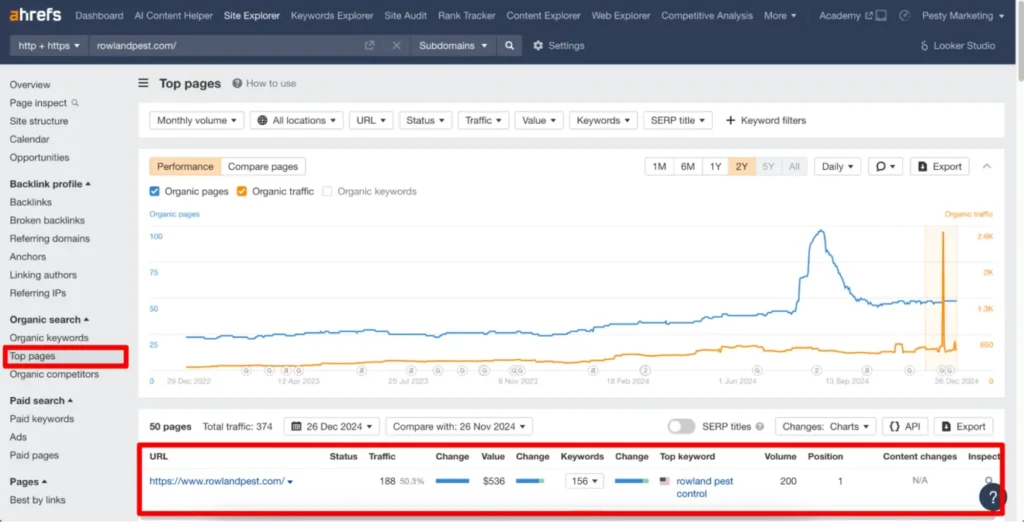Open the target URL in a new tab icon
This screenshot has height=522, width=1024.
click(370, 46)
